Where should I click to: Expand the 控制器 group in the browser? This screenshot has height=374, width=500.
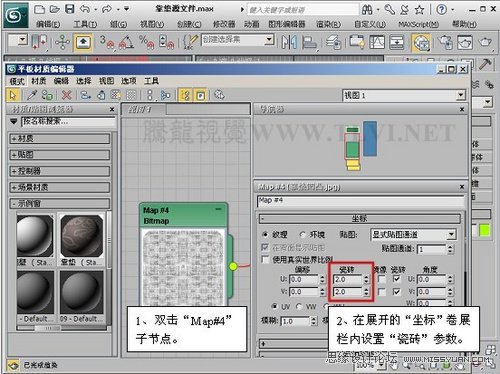coord(60,171)
